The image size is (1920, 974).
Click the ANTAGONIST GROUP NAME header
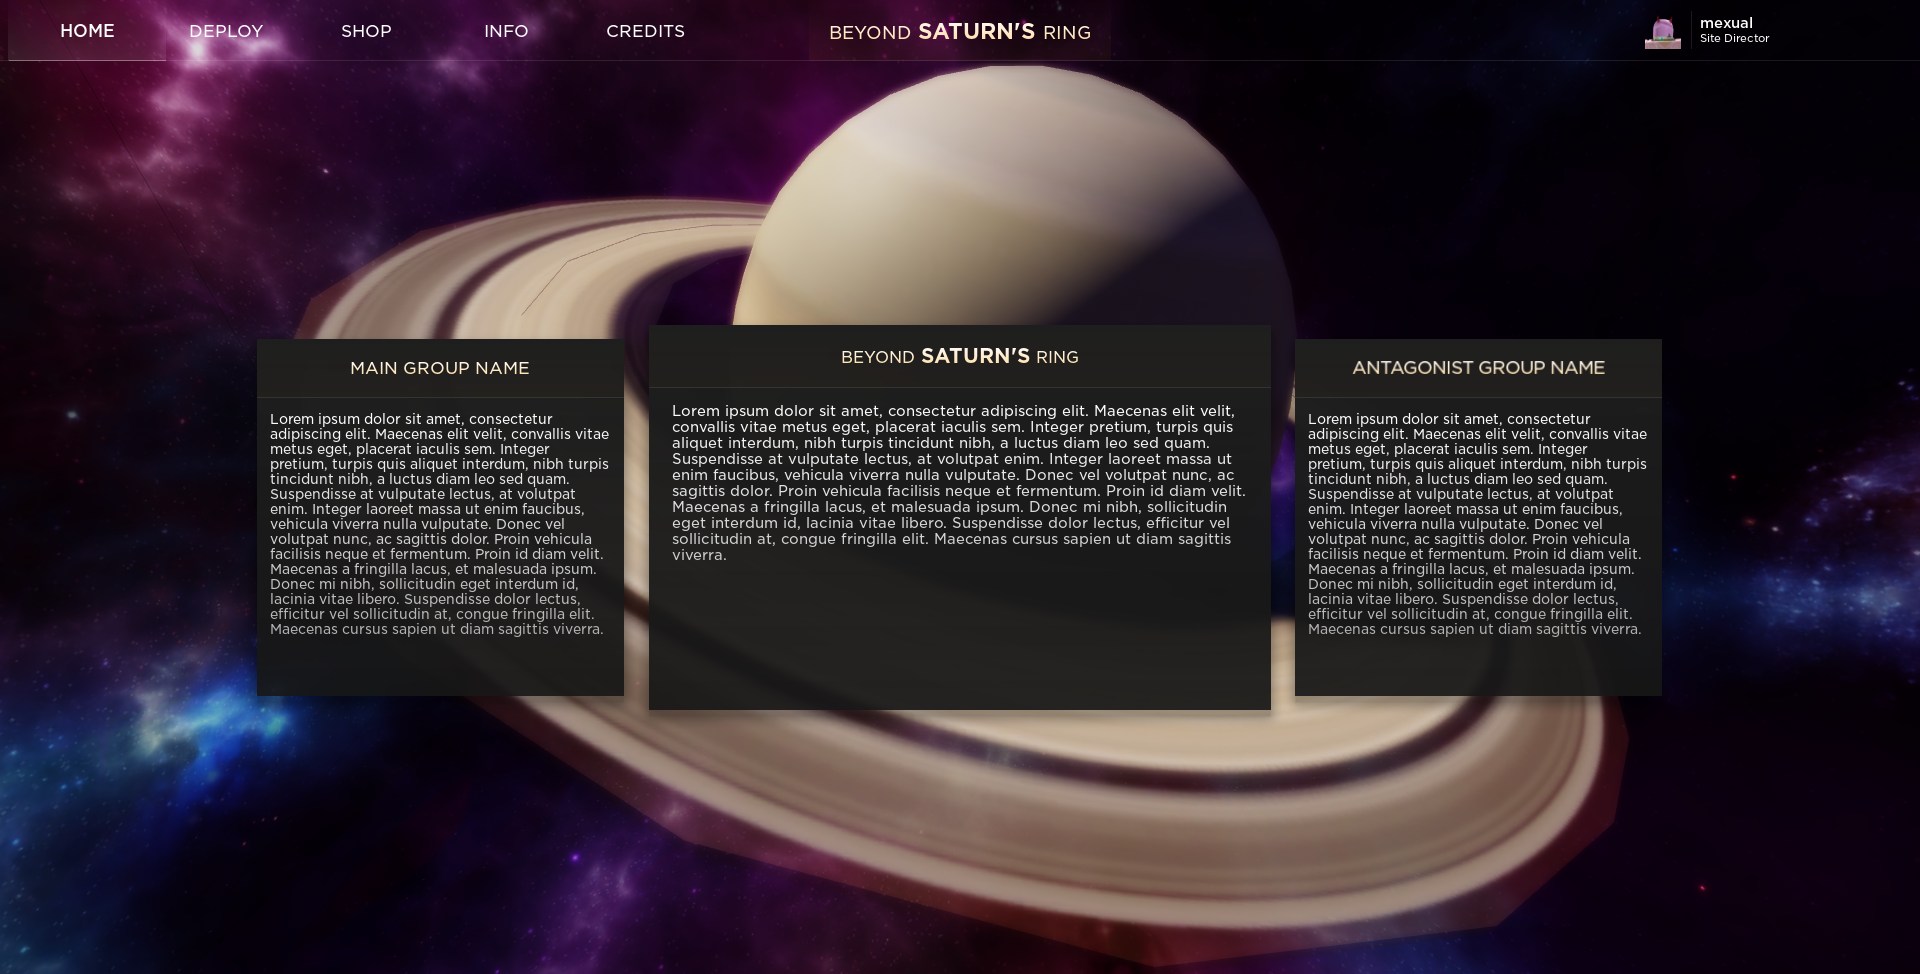pyautogui.click(x=1478, y=368)
